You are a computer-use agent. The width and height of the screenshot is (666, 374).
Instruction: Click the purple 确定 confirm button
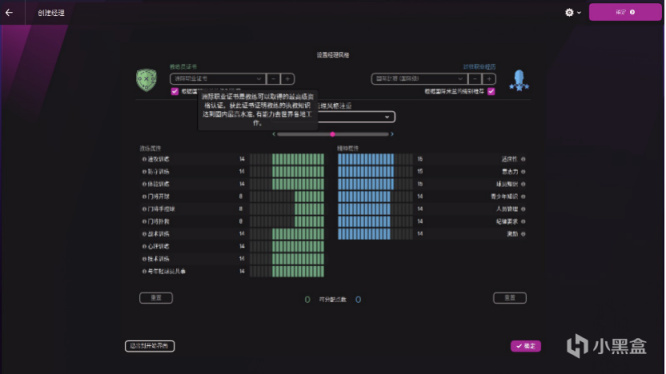coord(526,346)
